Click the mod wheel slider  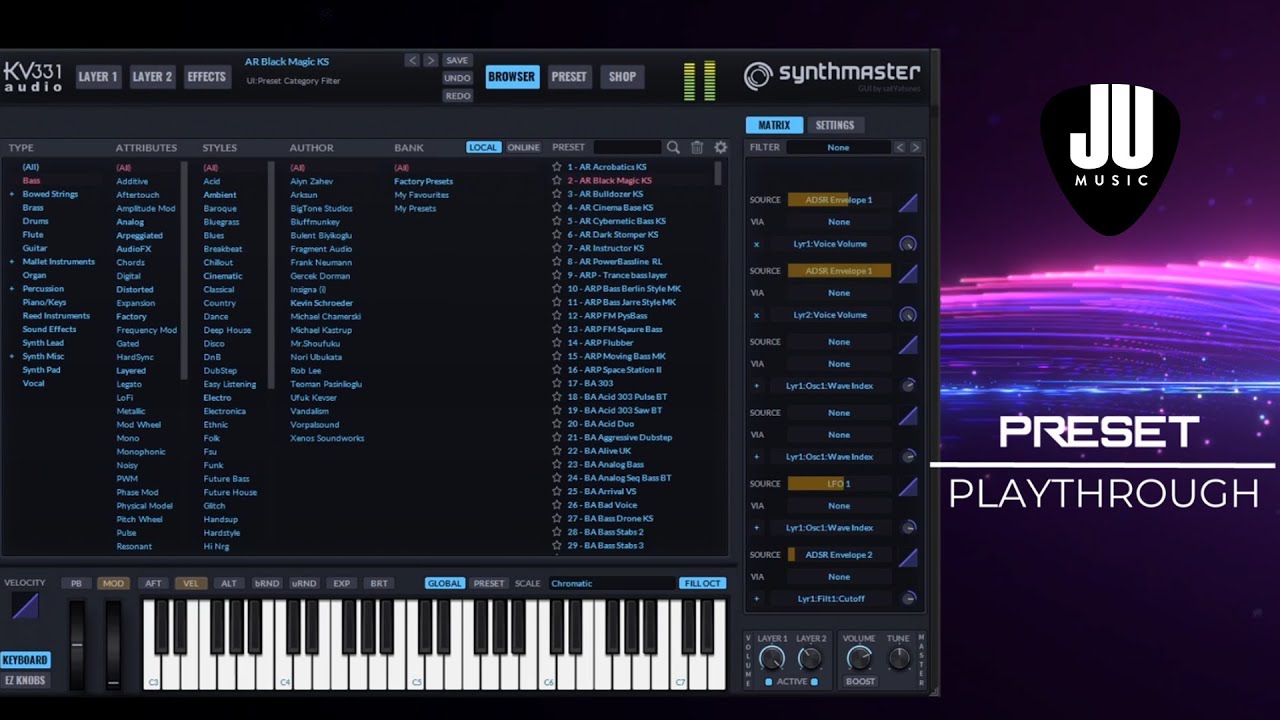[x=113, y=645]
